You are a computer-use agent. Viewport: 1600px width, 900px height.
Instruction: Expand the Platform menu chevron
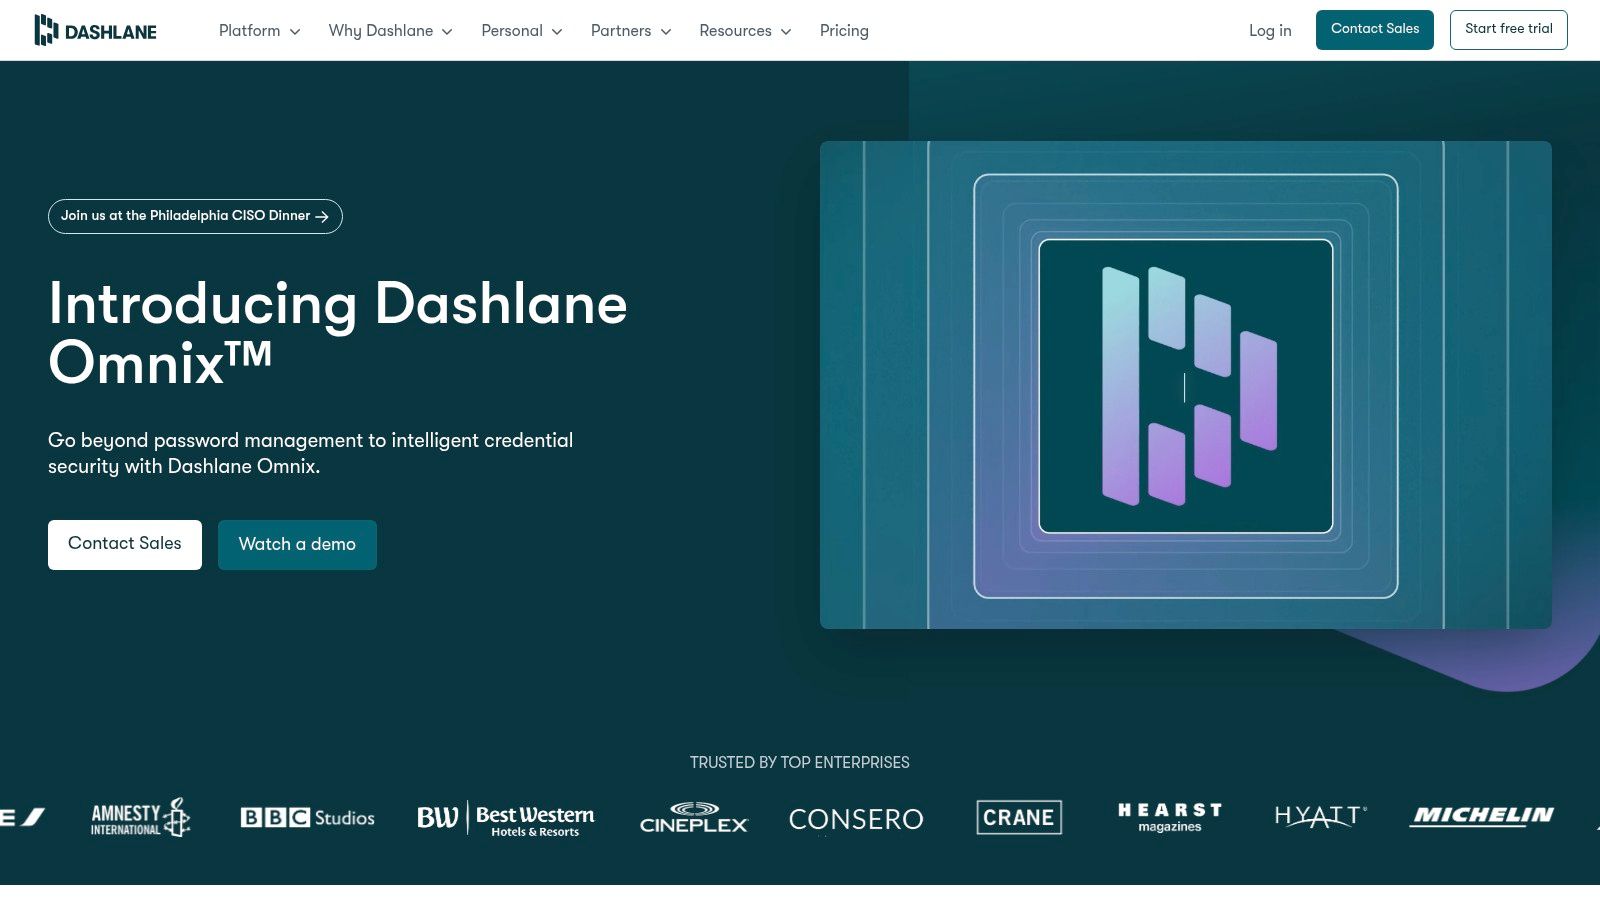295,32
